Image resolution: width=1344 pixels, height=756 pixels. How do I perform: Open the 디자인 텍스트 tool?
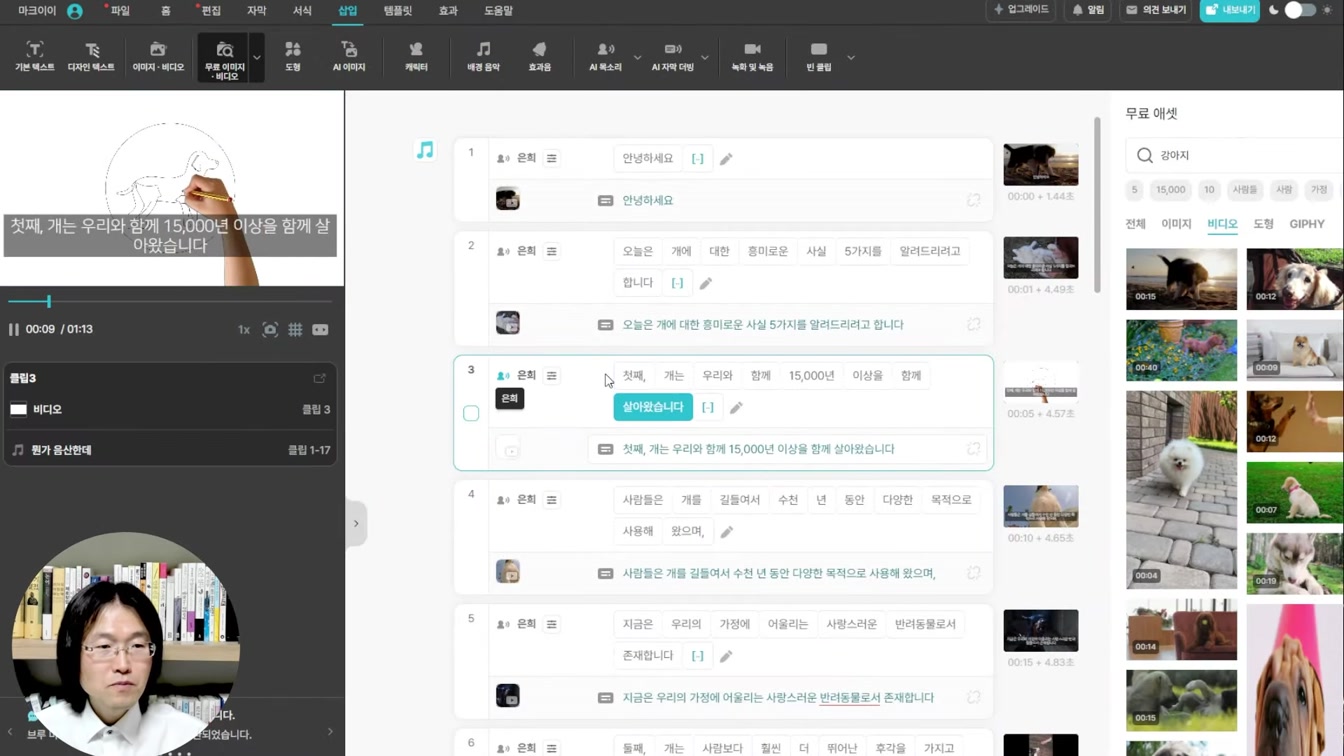(x=91, y=57)
